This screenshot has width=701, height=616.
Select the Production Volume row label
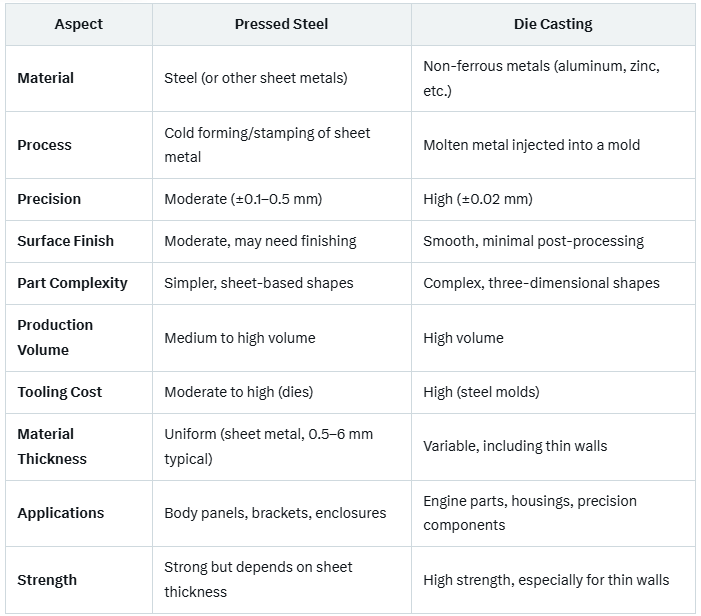point(55,338)
